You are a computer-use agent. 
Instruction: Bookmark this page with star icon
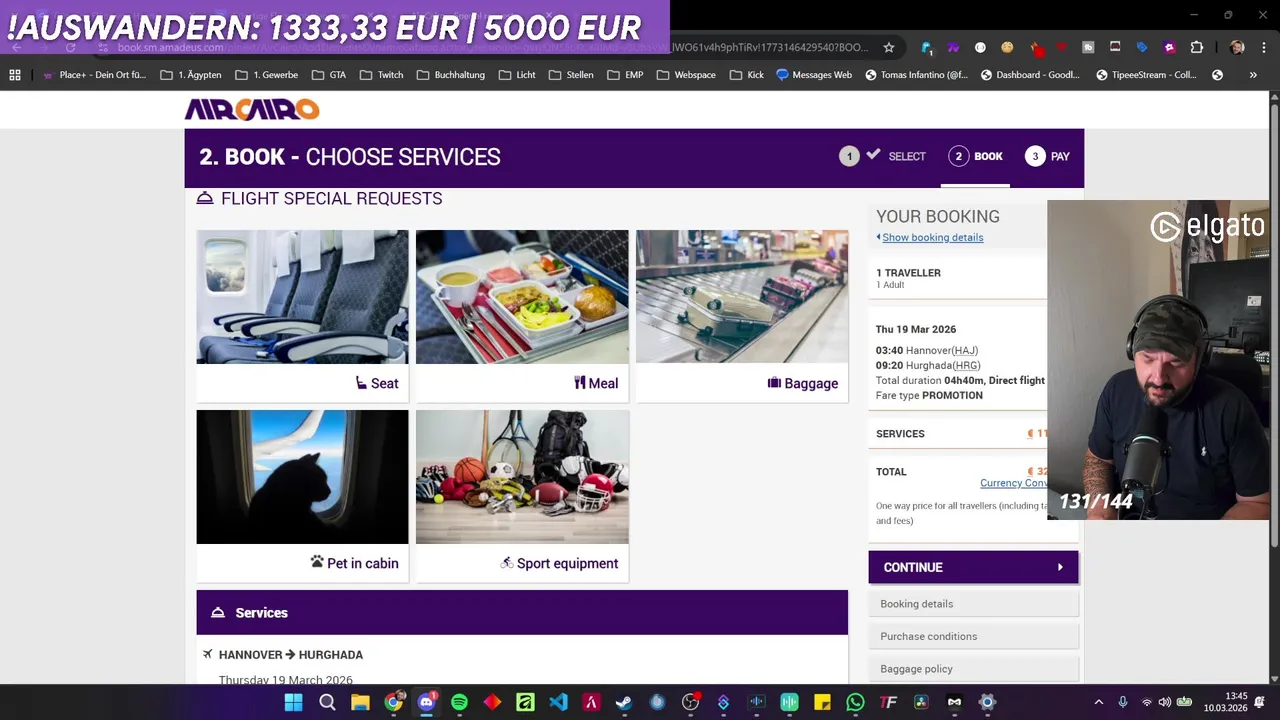pos(888,47)
